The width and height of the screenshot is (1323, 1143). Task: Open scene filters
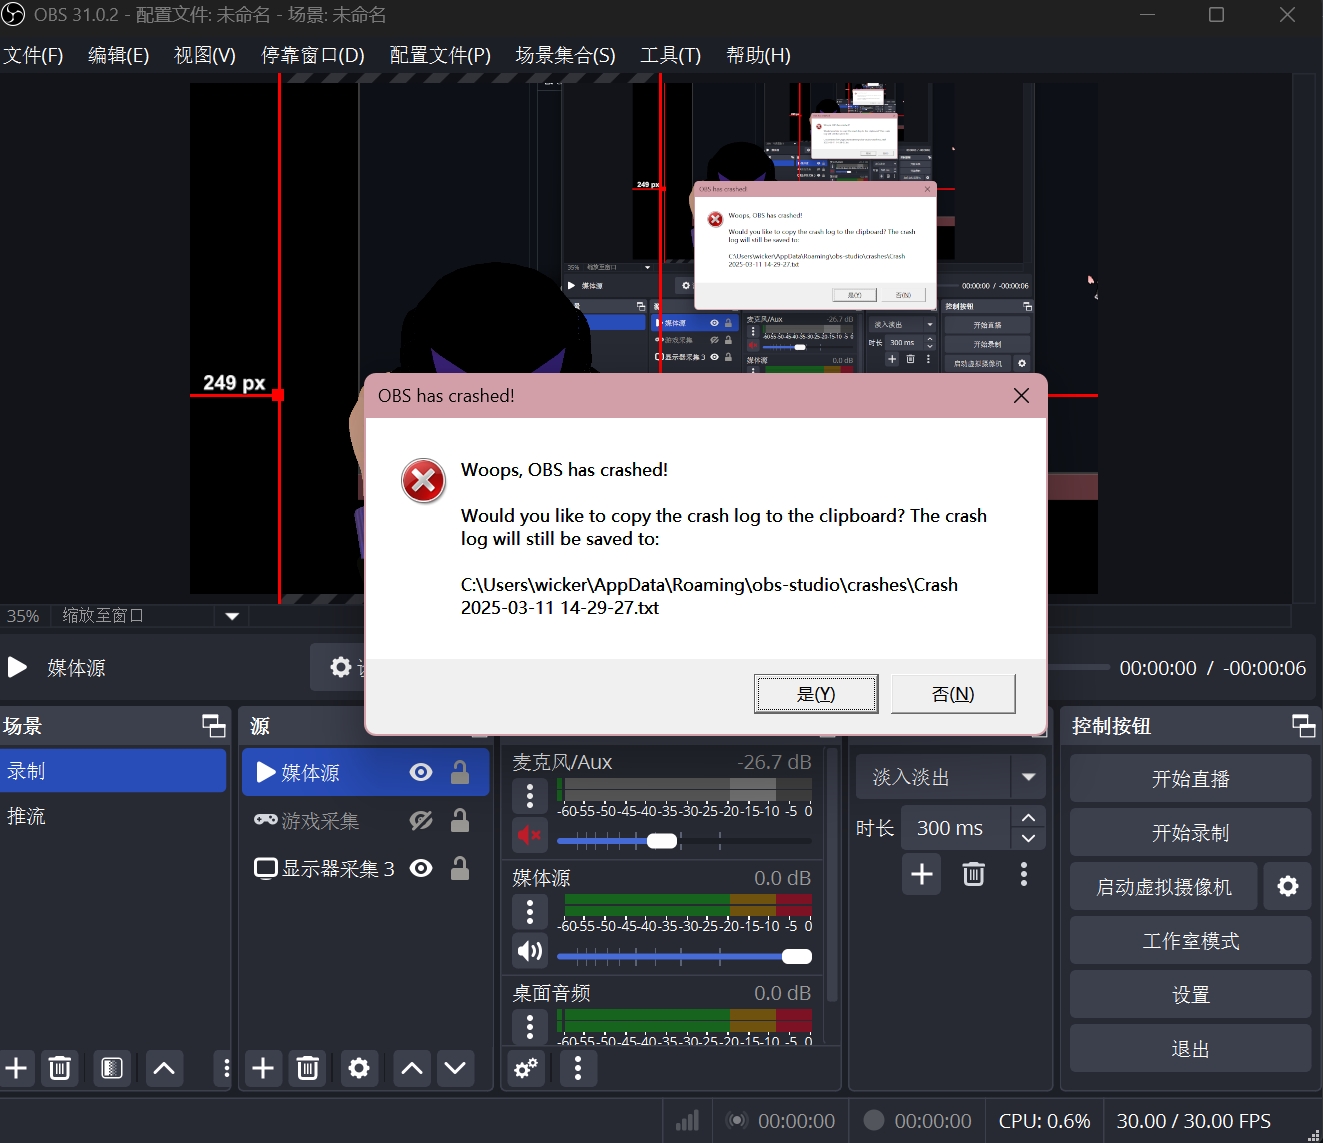[112, 1068]
